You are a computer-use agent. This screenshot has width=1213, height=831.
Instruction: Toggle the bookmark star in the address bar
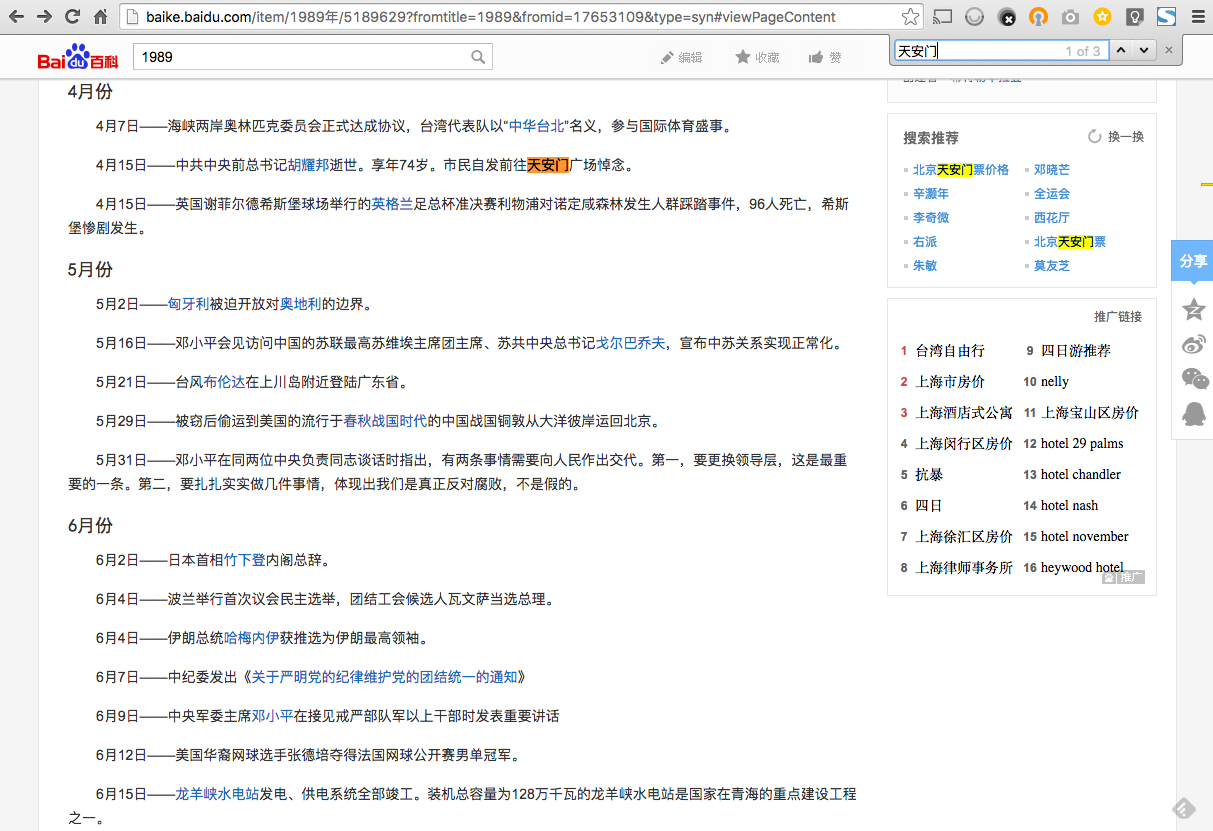pyautogui.click(x=911, y=16)
